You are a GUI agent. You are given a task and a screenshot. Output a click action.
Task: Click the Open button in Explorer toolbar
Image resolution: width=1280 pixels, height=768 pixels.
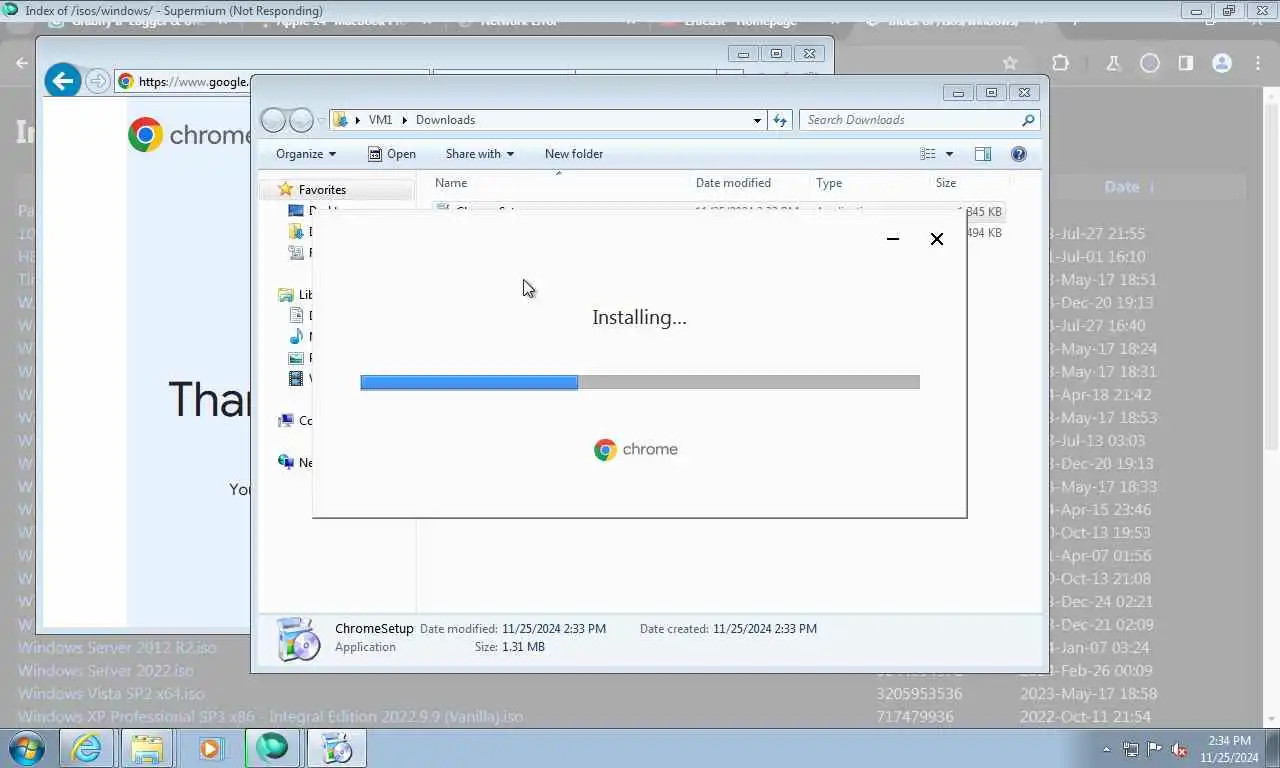coord(391,154)
